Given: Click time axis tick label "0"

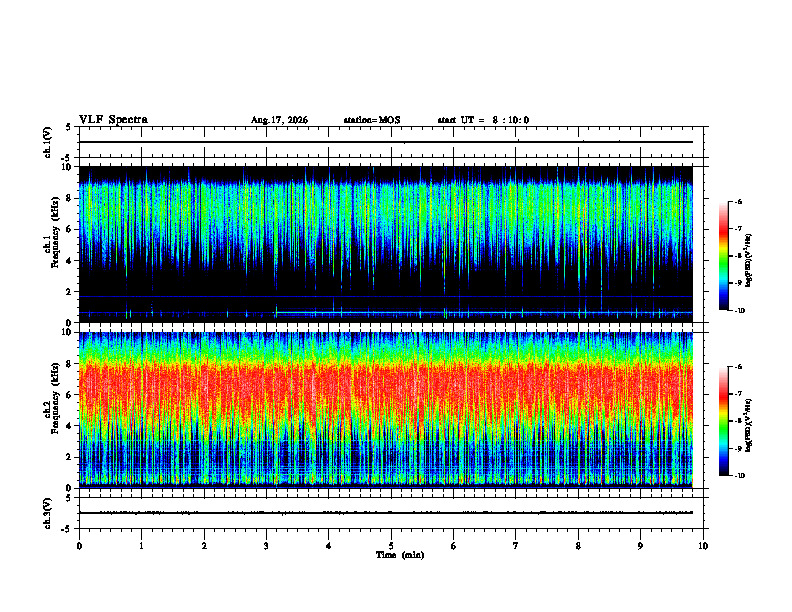Looking at the screenshot, I should pos(79,546).
